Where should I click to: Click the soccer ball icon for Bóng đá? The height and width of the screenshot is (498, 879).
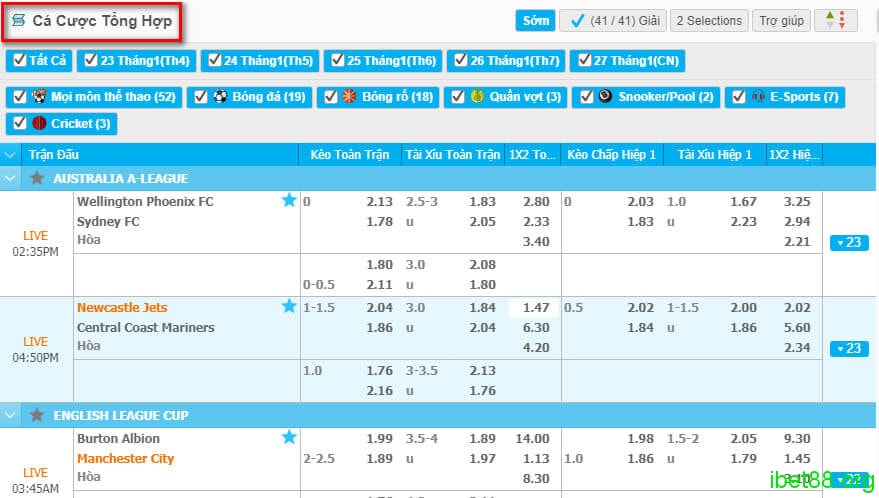click(x=220, y=96)
